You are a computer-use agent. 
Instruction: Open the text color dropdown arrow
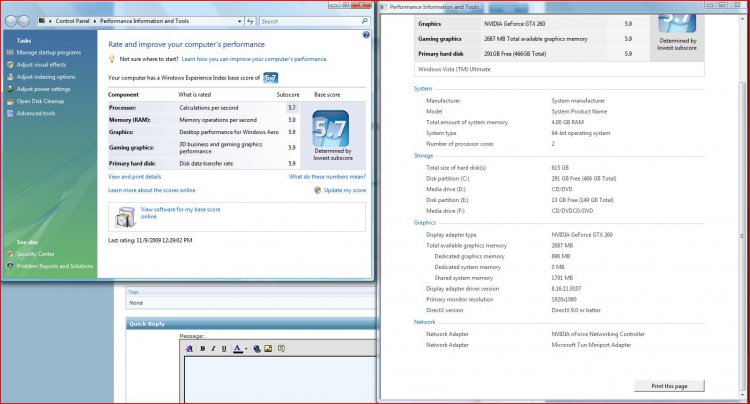pyautogui.click(x=246, y=349)
